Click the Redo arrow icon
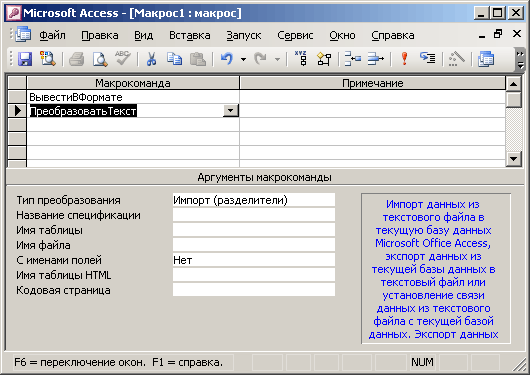 coord(261,59)
